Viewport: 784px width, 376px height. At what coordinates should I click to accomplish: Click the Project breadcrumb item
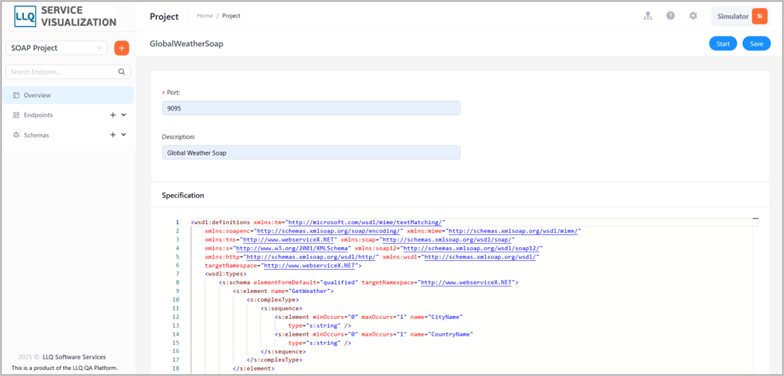click(x=231, y=16)
